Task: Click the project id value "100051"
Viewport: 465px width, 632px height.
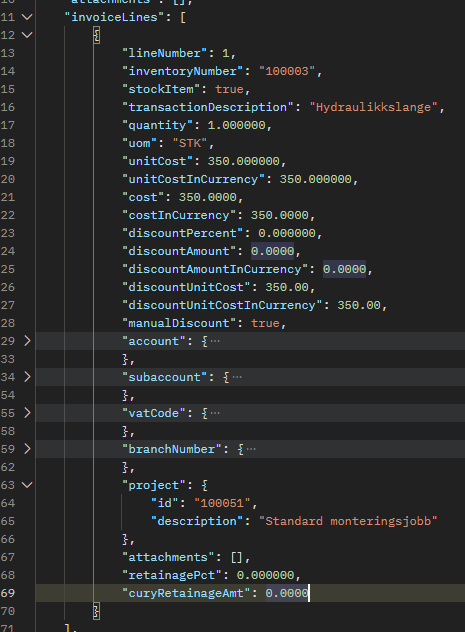Action: pos(222,503)
